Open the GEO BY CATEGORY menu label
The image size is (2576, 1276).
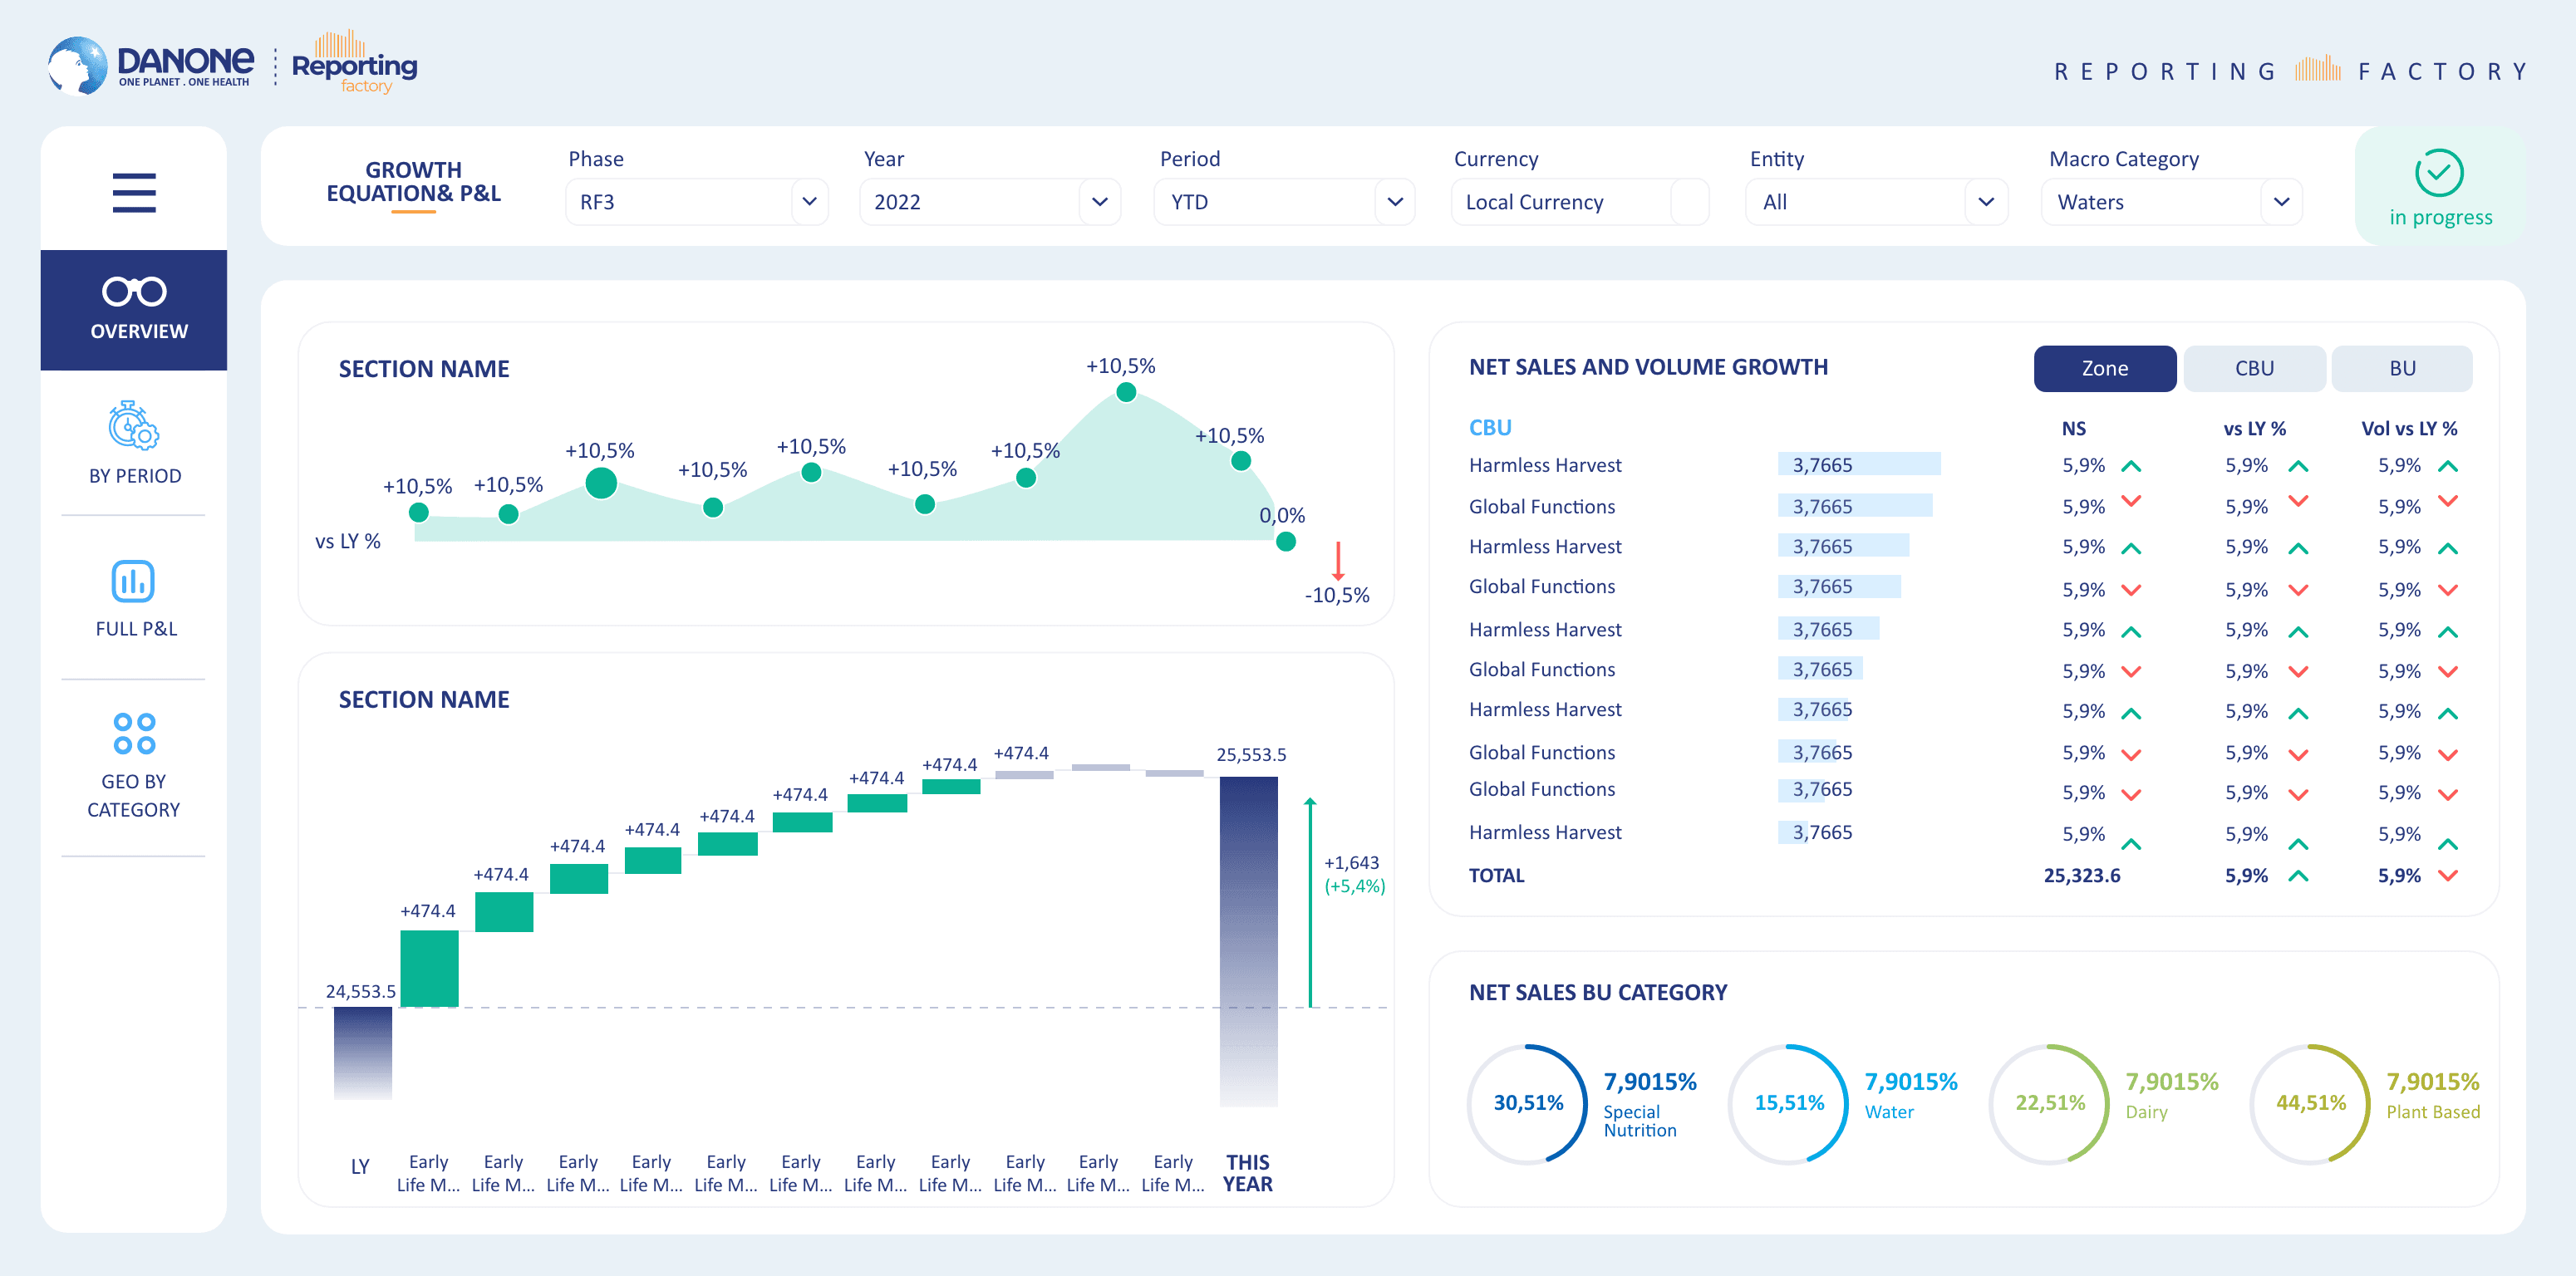coord(134,795)
